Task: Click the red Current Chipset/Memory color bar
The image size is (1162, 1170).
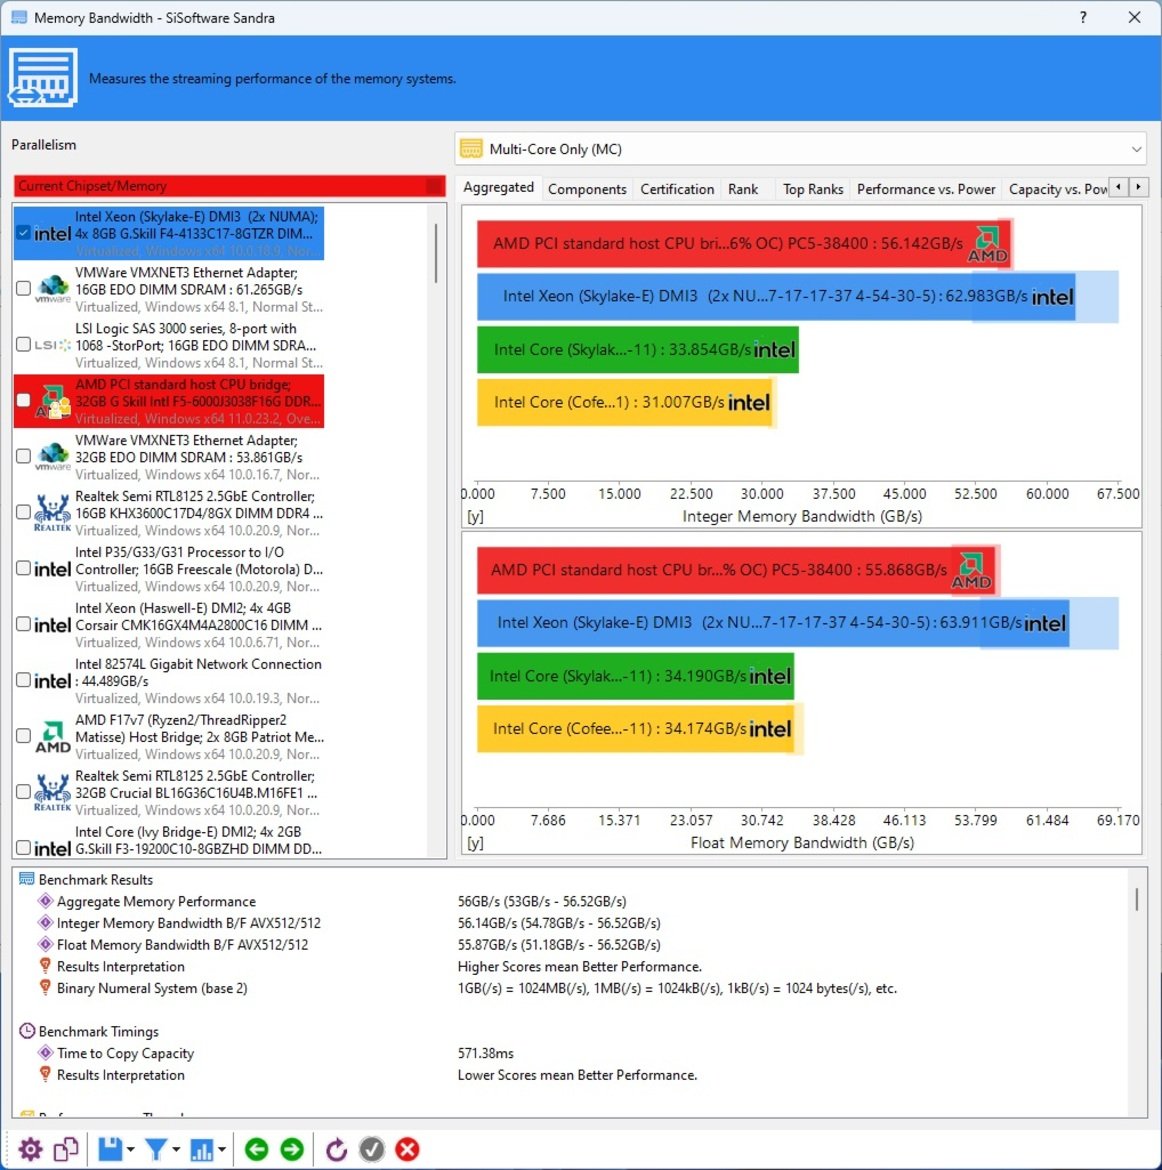Action: click(229, 186)
